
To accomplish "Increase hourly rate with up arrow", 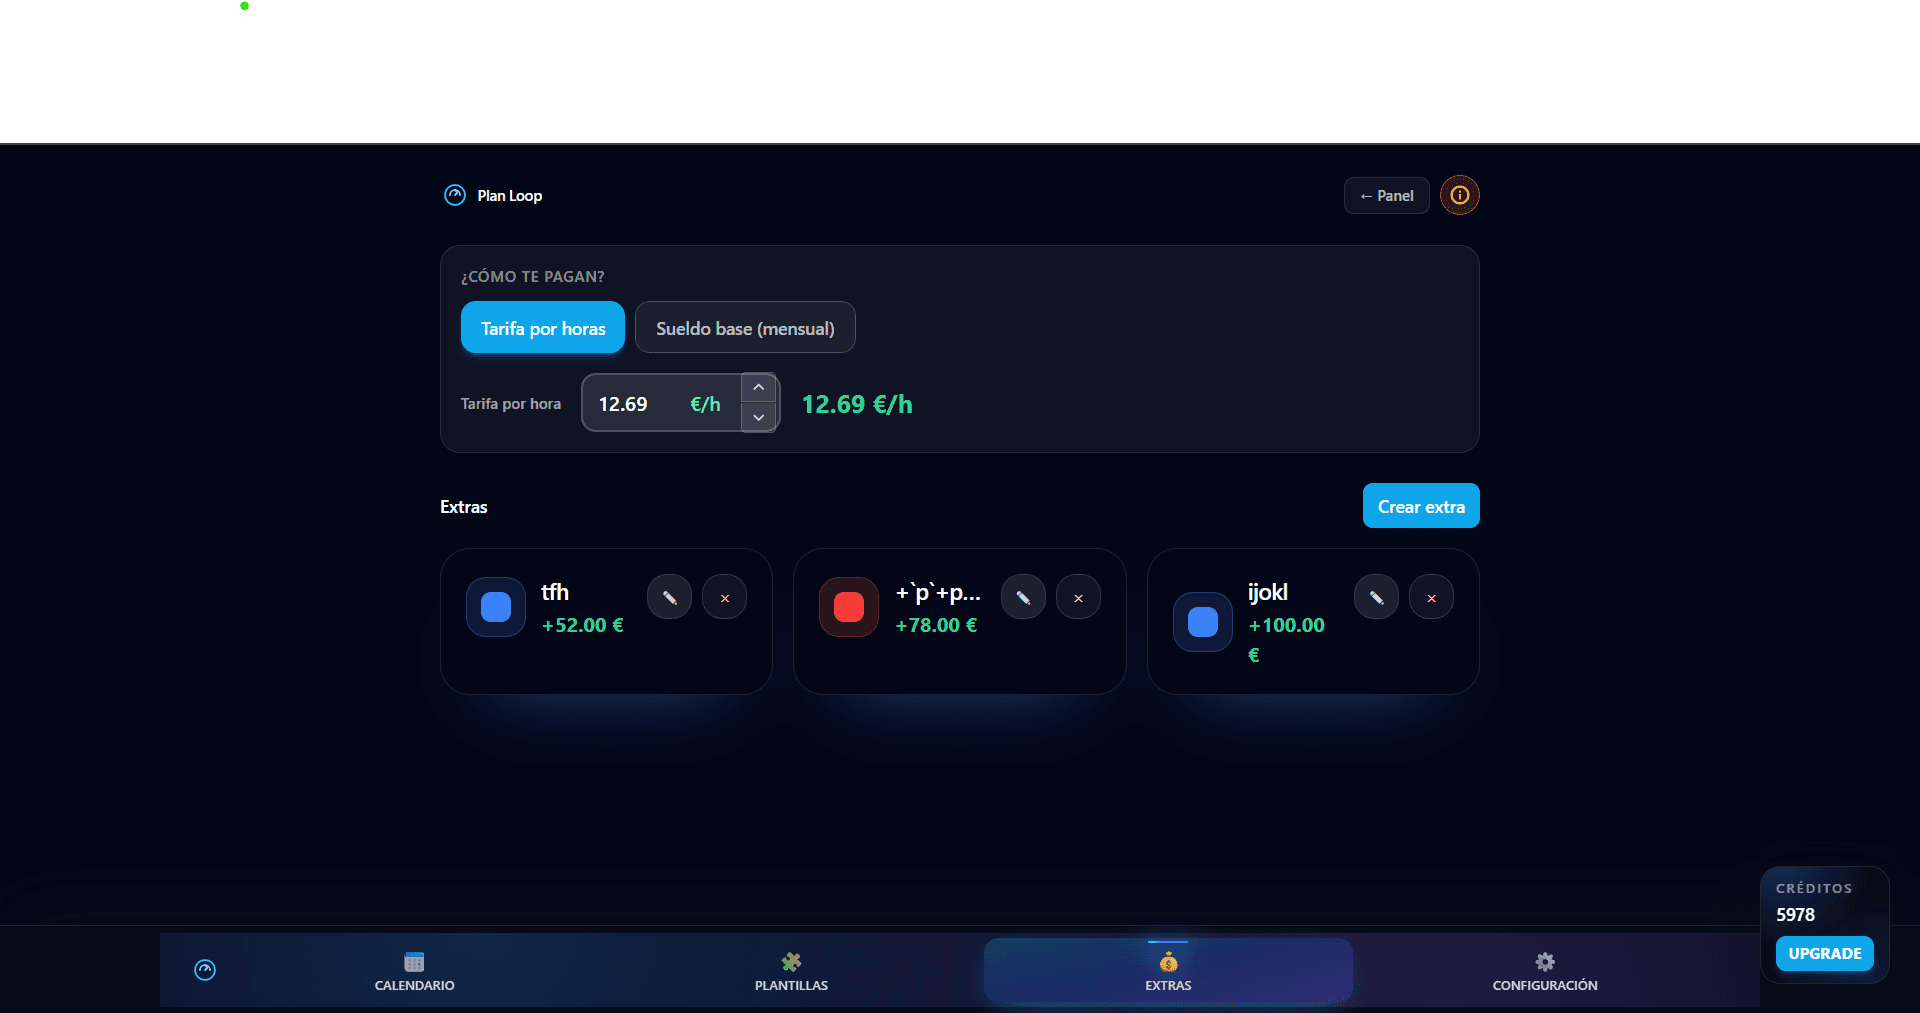I will click(x=759, y=388).
